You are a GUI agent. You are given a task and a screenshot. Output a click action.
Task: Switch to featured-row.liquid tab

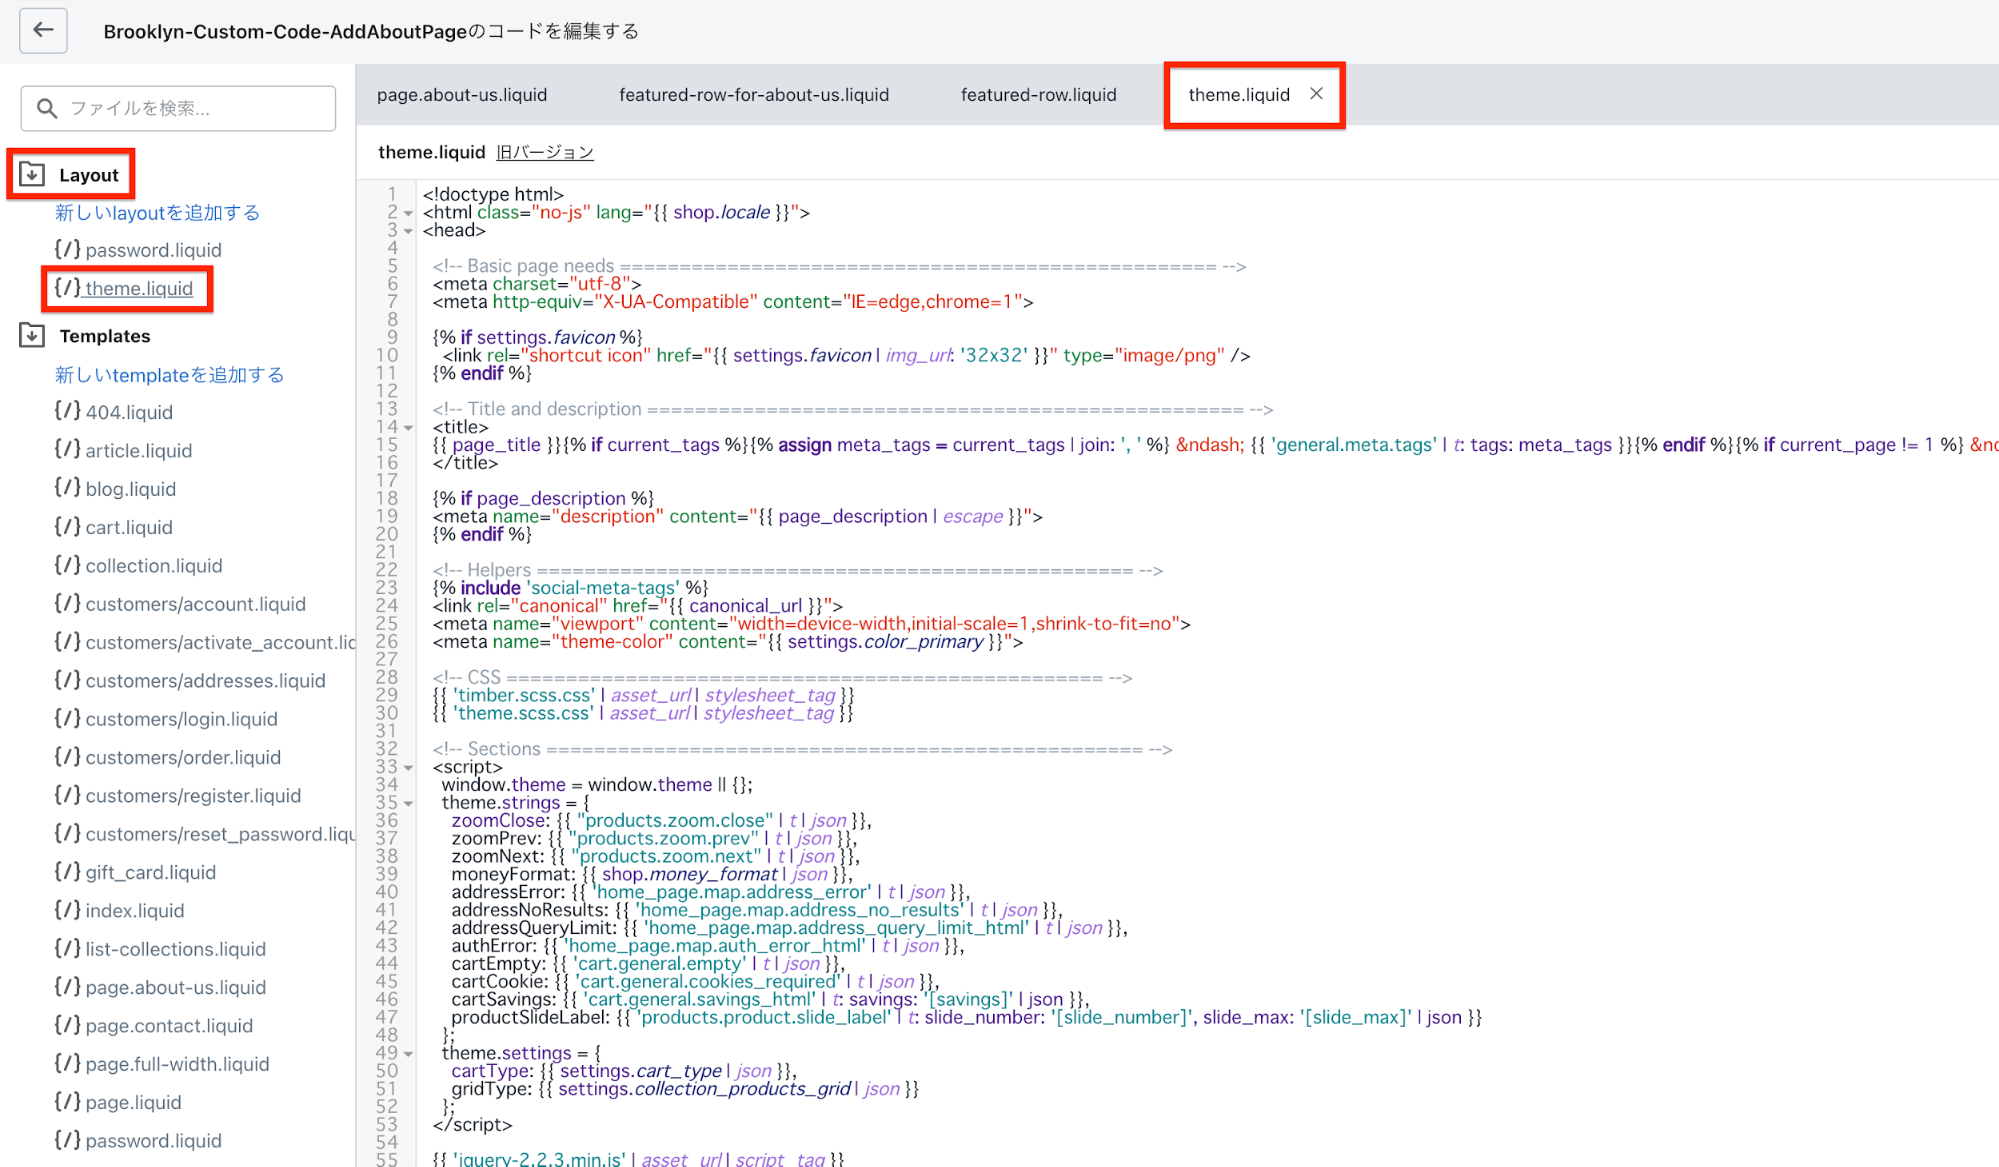click(x=1038, y=95)
